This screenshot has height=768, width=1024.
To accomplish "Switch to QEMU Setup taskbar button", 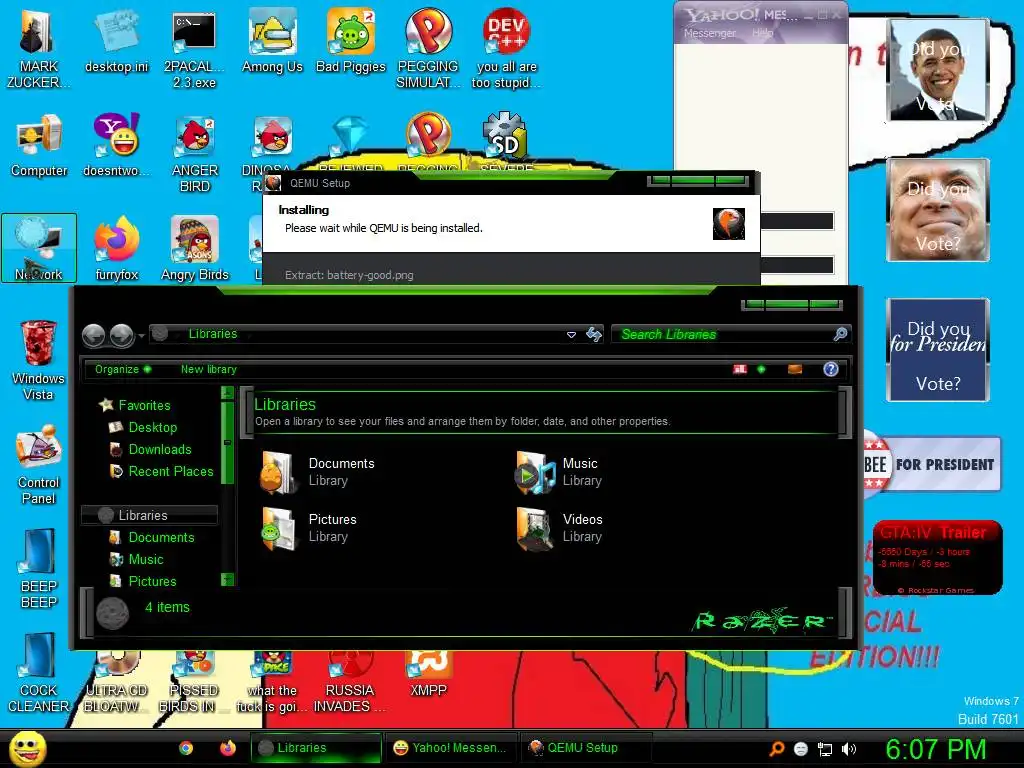I will coord(586,748).
